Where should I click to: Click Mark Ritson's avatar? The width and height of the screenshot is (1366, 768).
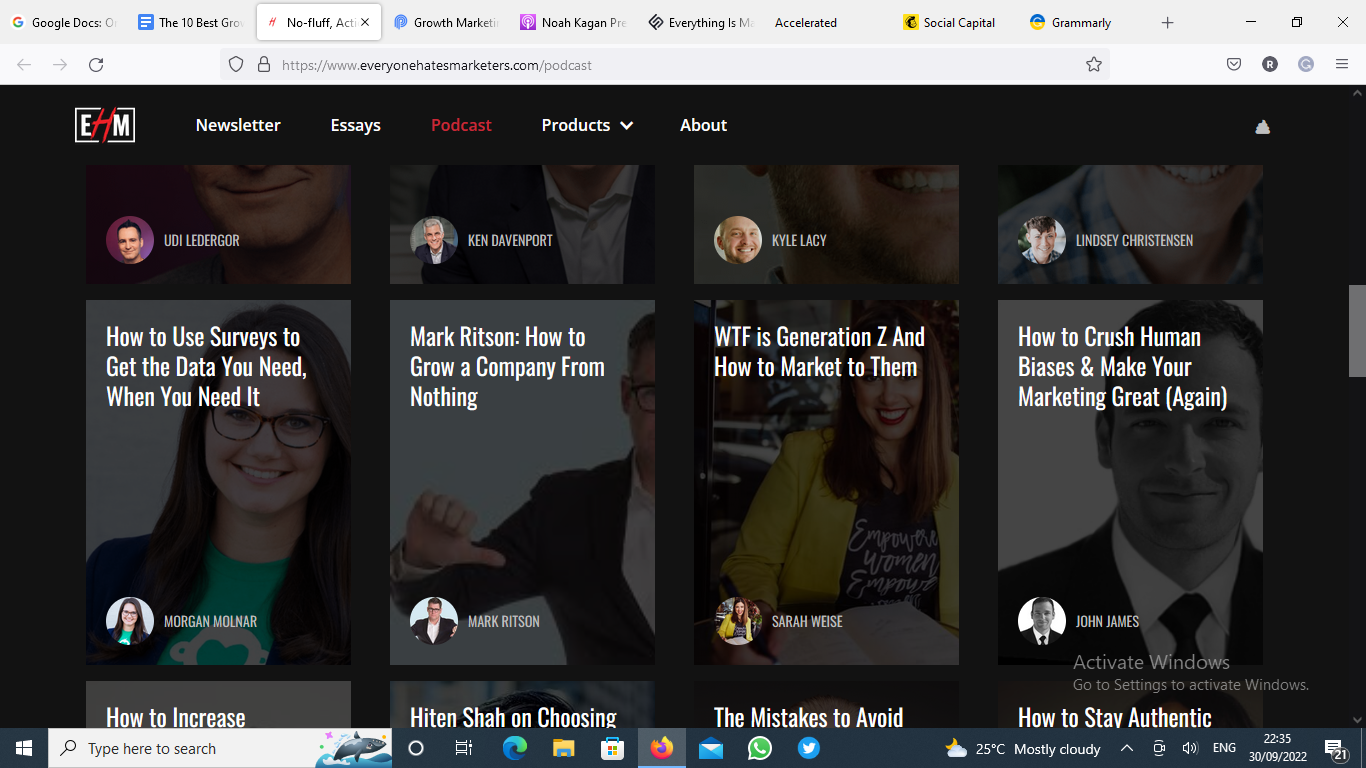point(434,621)
